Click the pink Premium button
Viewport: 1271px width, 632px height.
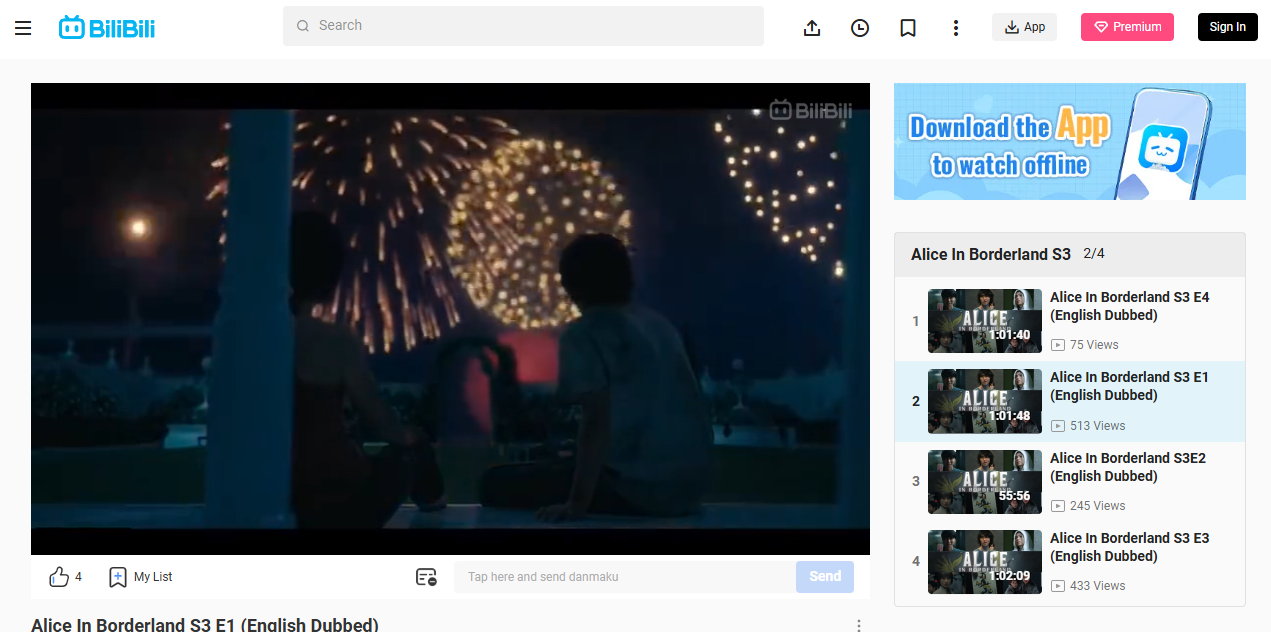(1127, 27)
